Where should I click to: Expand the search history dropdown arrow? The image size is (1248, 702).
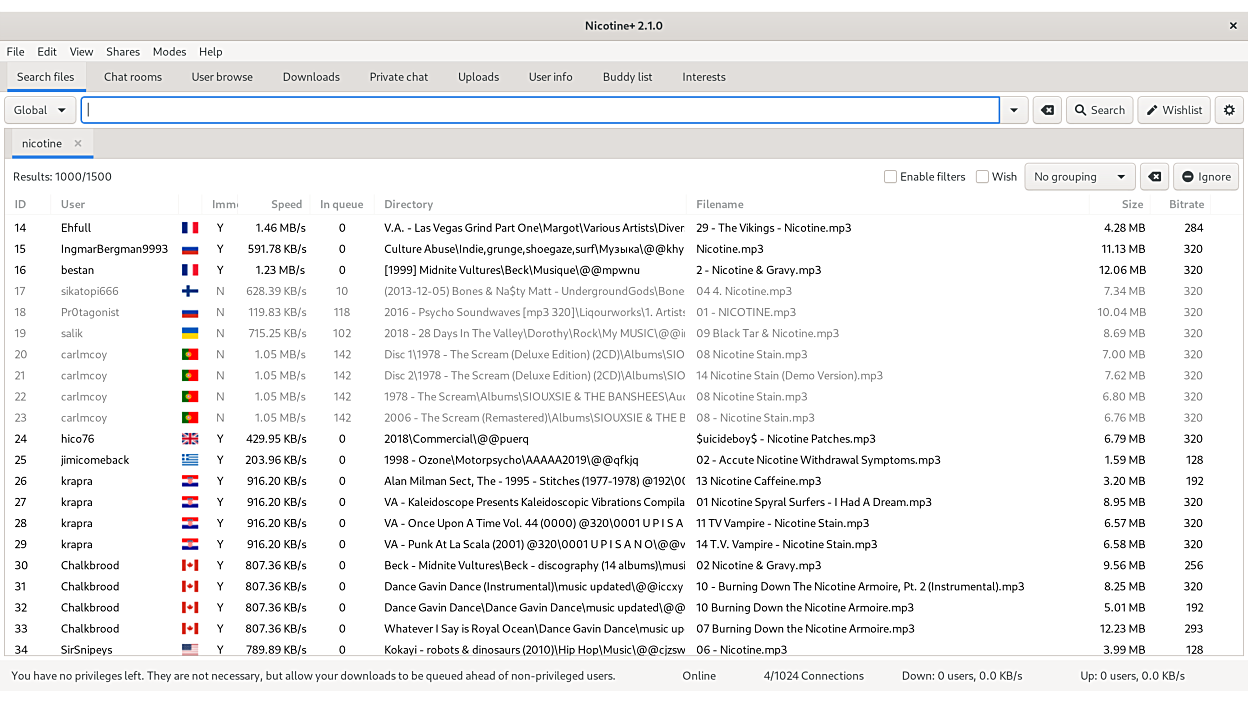[1014, 110]
